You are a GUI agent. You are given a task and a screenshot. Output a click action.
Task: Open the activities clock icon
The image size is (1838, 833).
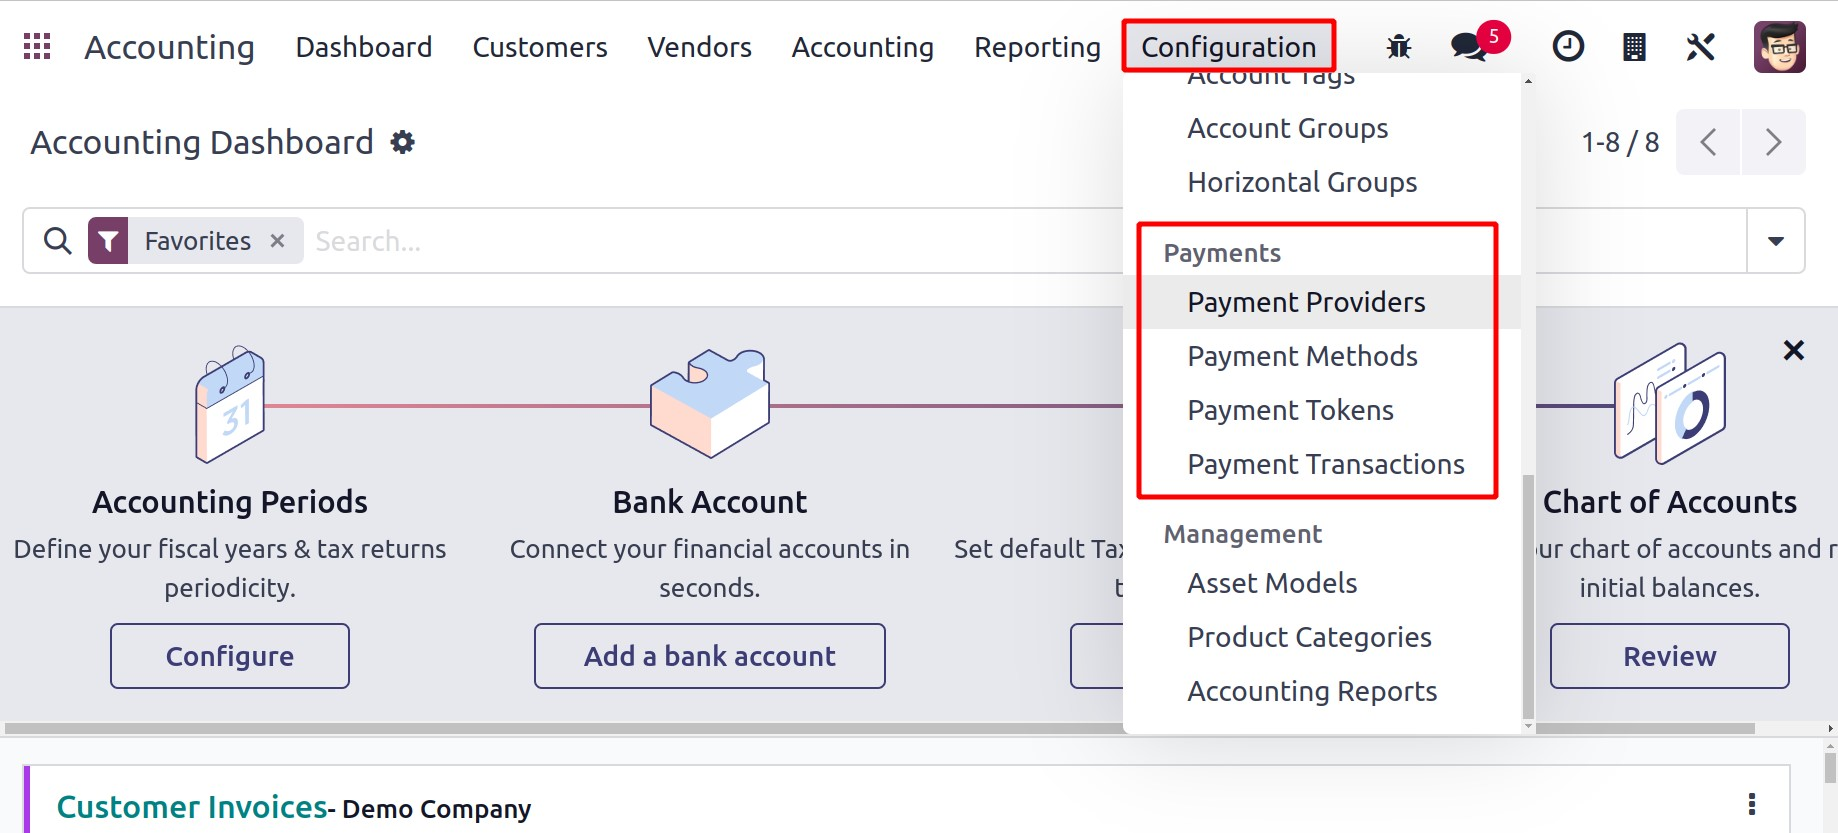click(x=1567, y=47)
